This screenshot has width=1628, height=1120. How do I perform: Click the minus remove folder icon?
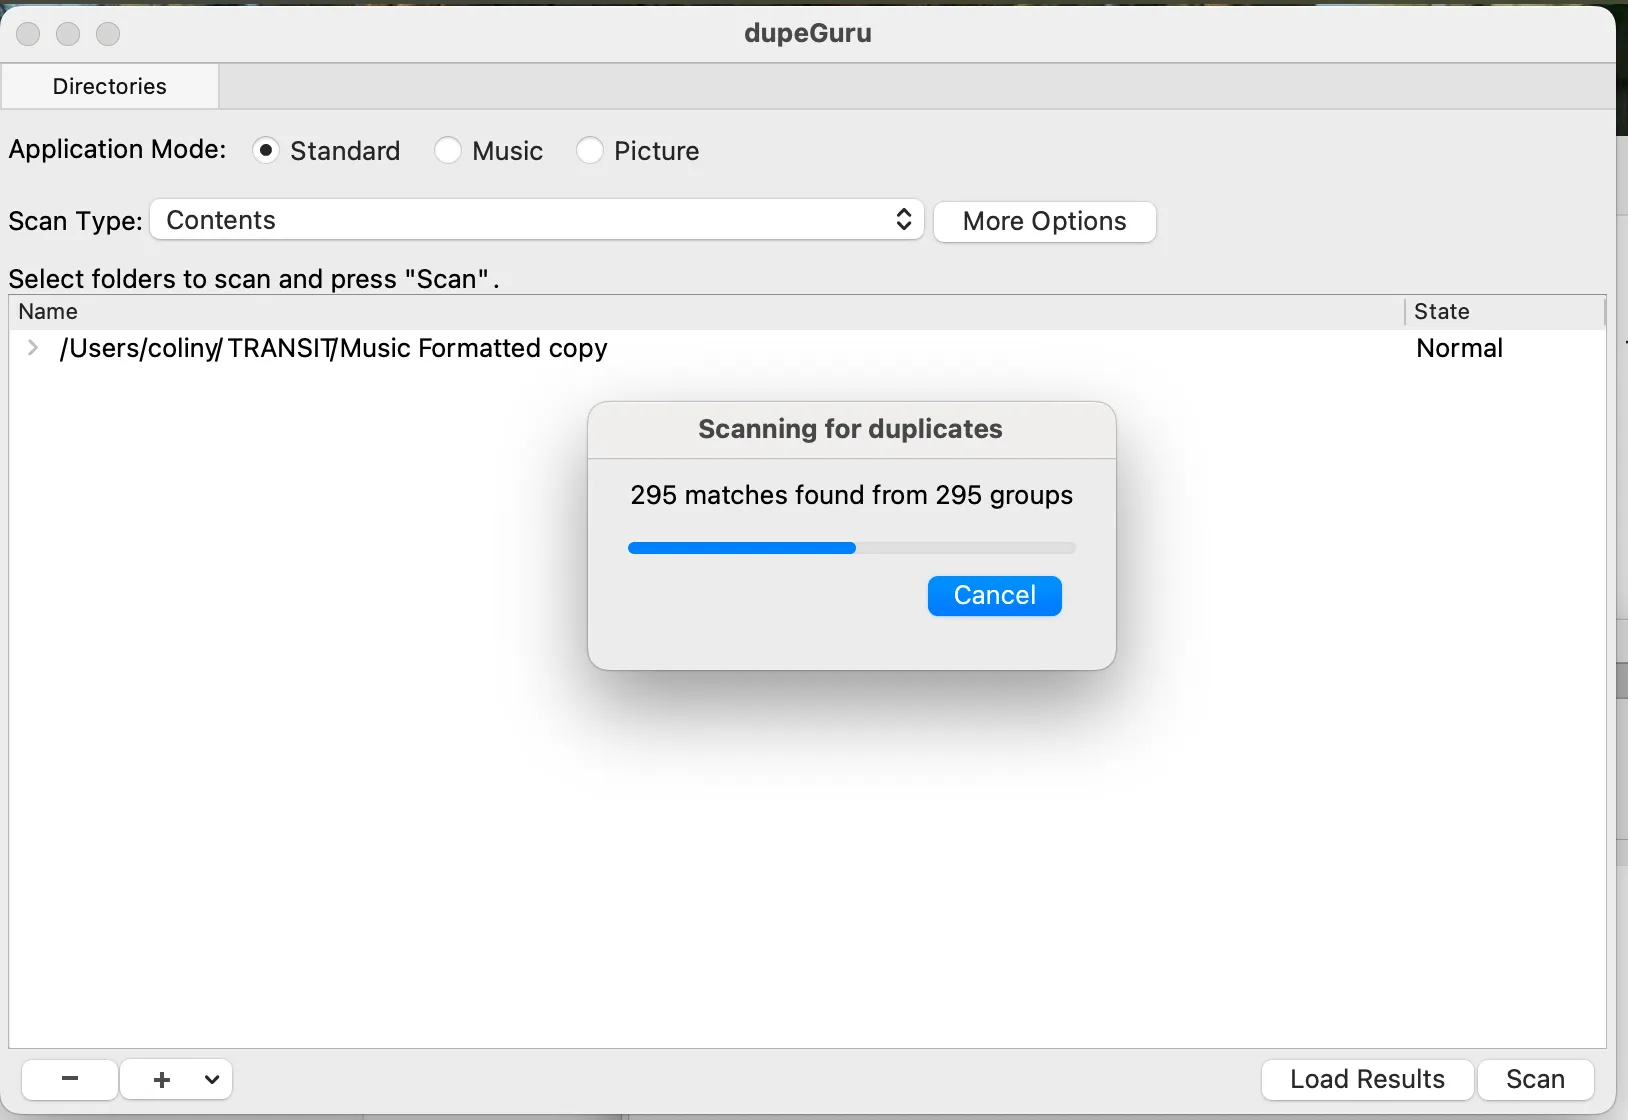(x=69, y=1079)
